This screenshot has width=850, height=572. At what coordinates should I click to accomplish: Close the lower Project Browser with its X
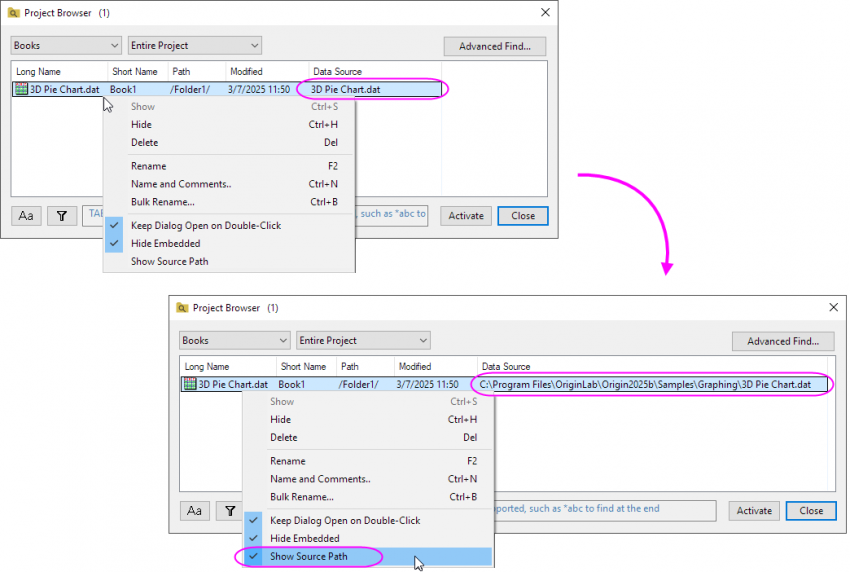(x=834, y=308)
